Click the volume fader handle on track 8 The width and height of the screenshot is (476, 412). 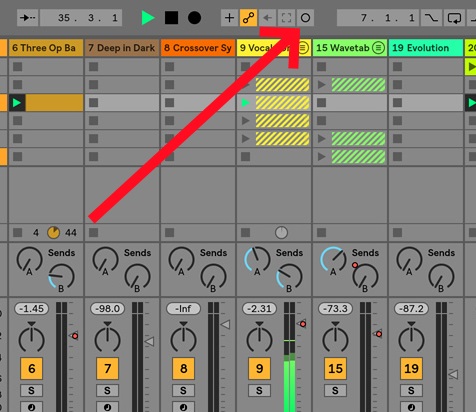(225, 324)
